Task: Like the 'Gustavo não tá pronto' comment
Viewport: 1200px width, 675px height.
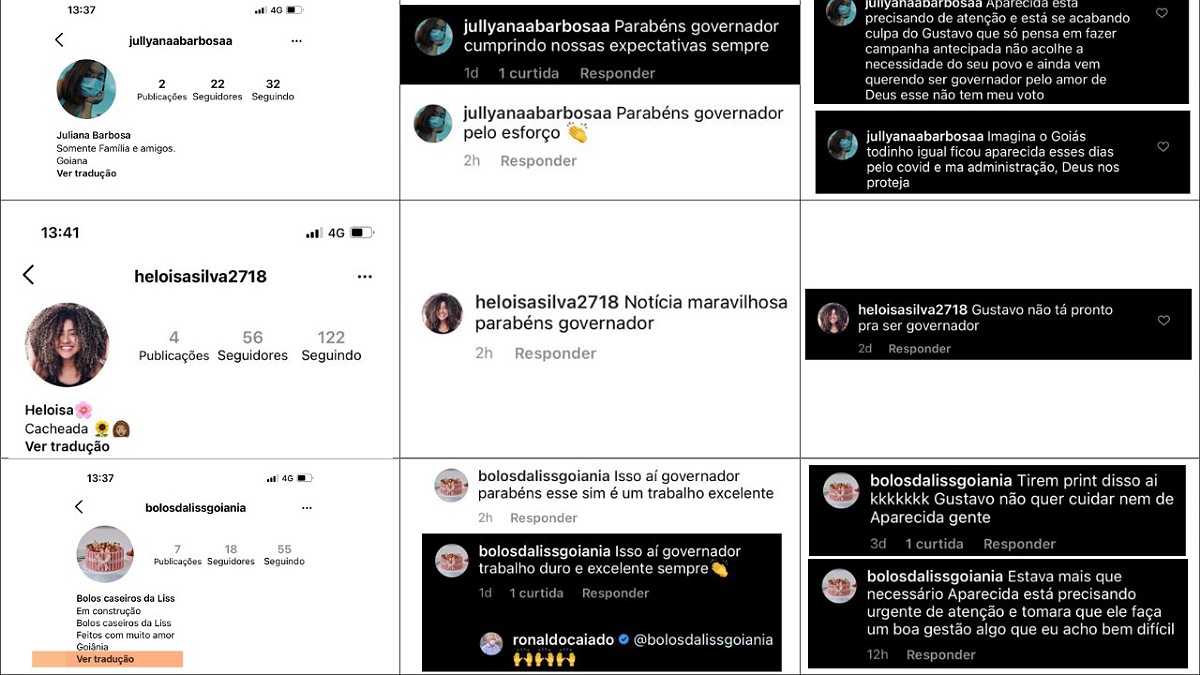Action: [1163, 321]
